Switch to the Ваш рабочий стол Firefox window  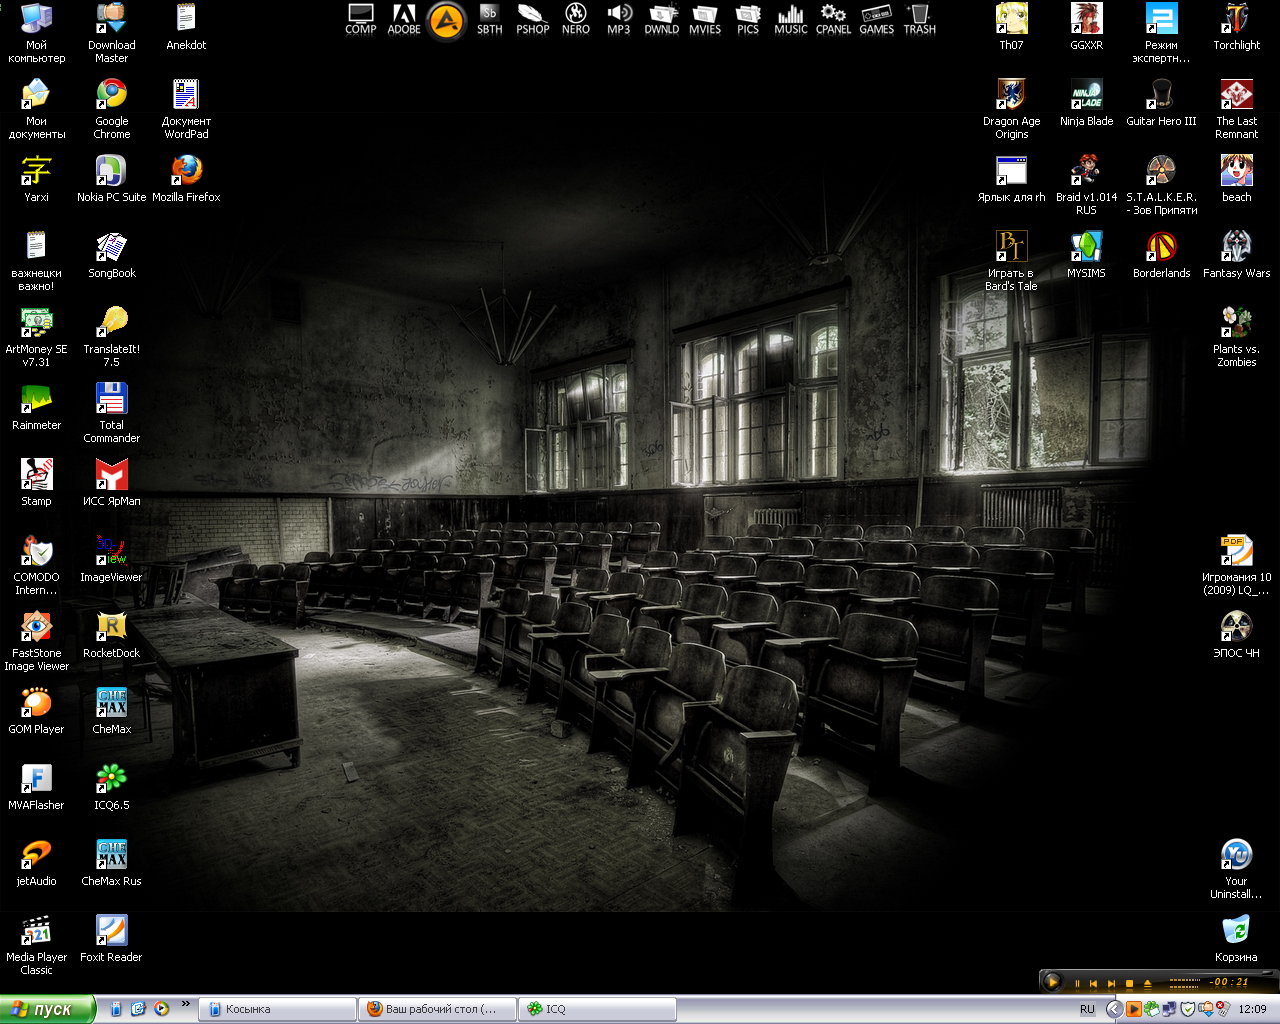point(438,1010)
